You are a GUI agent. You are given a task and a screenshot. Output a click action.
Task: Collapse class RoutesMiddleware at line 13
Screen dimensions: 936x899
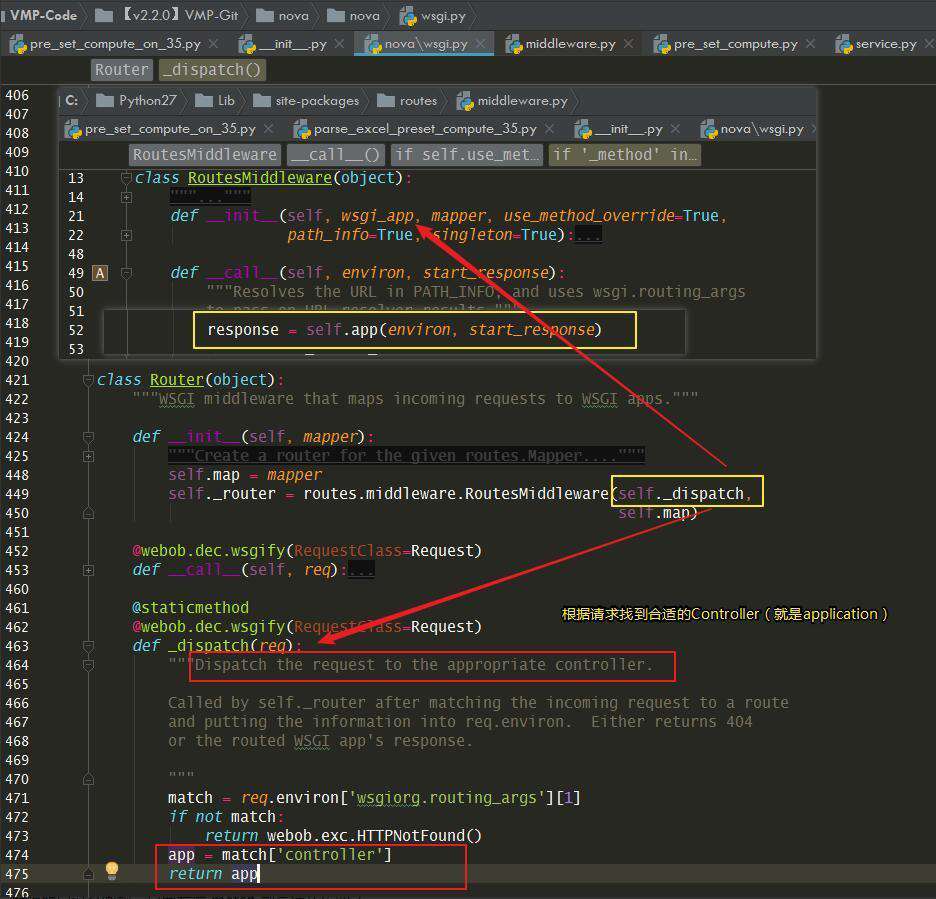click(x=126, y=177)
